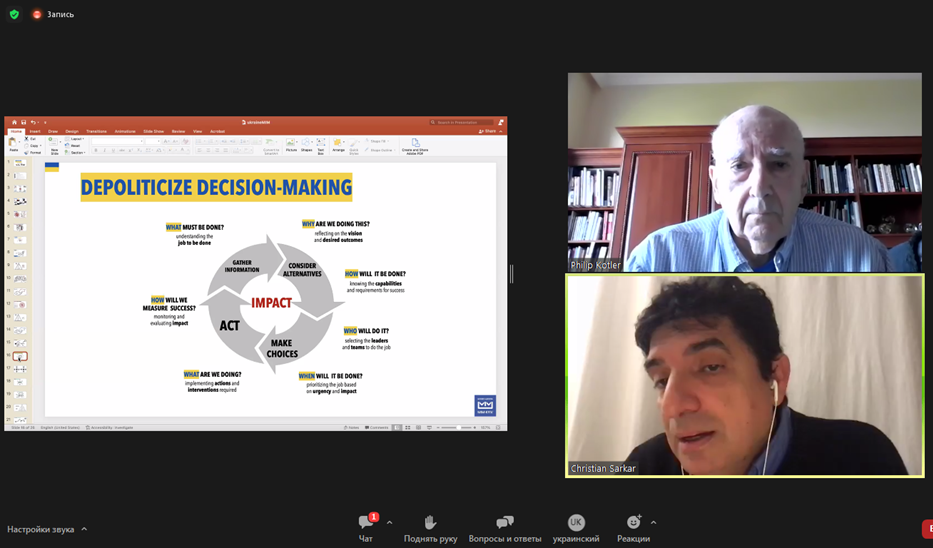Click the Share button in PowerPoint
Screen dimensions: 933x548
(488, 131)
